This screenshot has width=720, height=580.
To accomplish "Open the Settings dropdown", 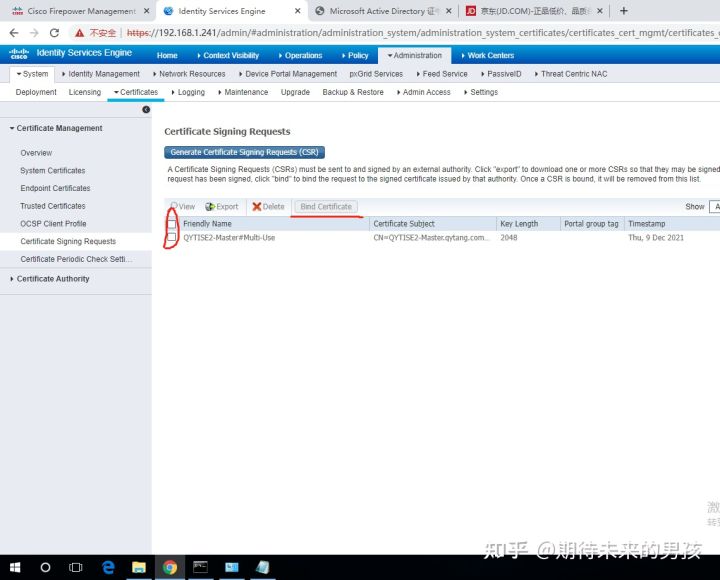I will pos(481,92).
